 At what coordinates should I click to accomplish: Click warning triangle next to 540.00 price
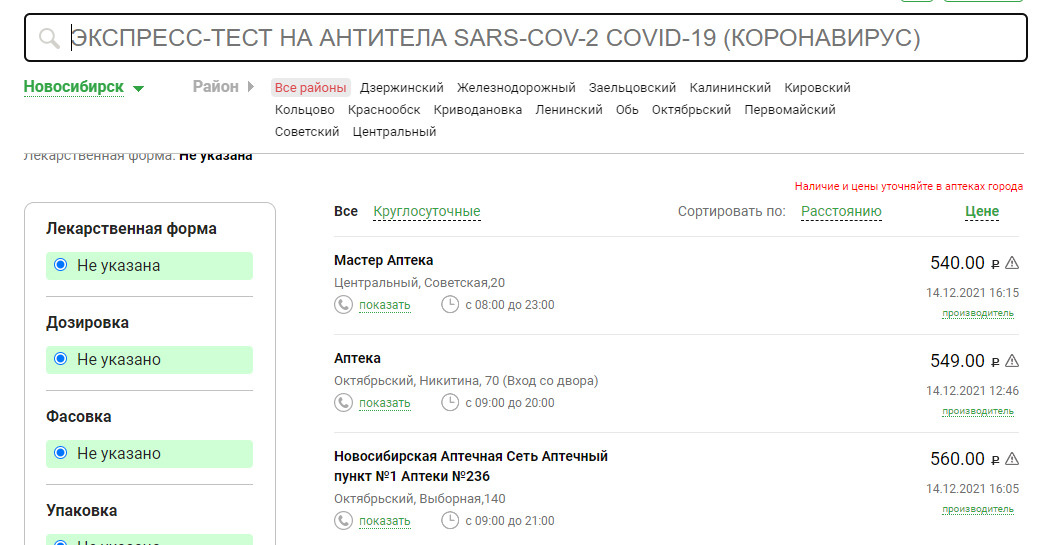(1012, 263)
